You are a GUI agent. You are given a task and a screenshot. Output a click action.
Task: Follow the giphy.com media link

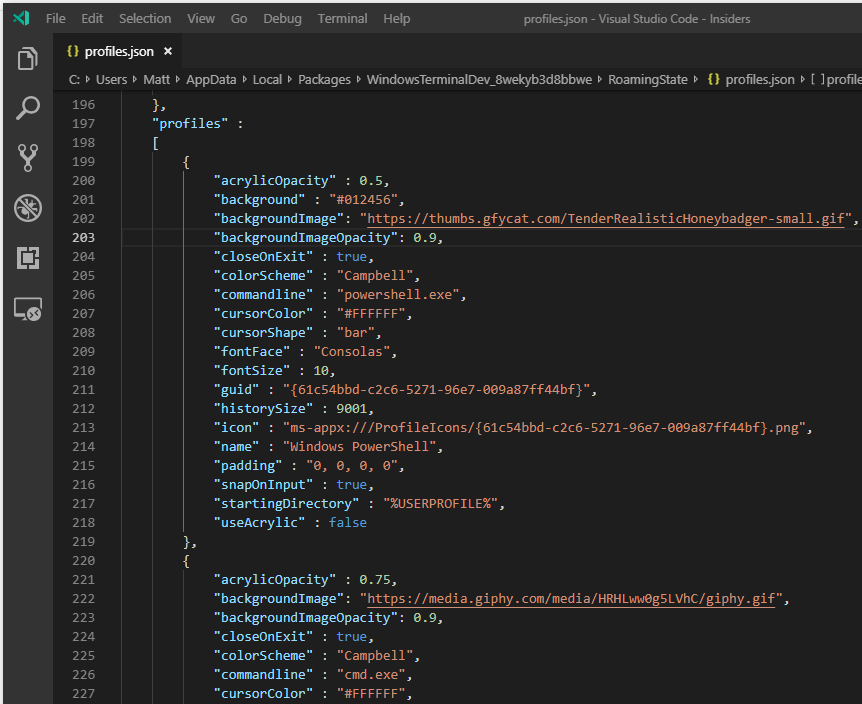point(574,599)
